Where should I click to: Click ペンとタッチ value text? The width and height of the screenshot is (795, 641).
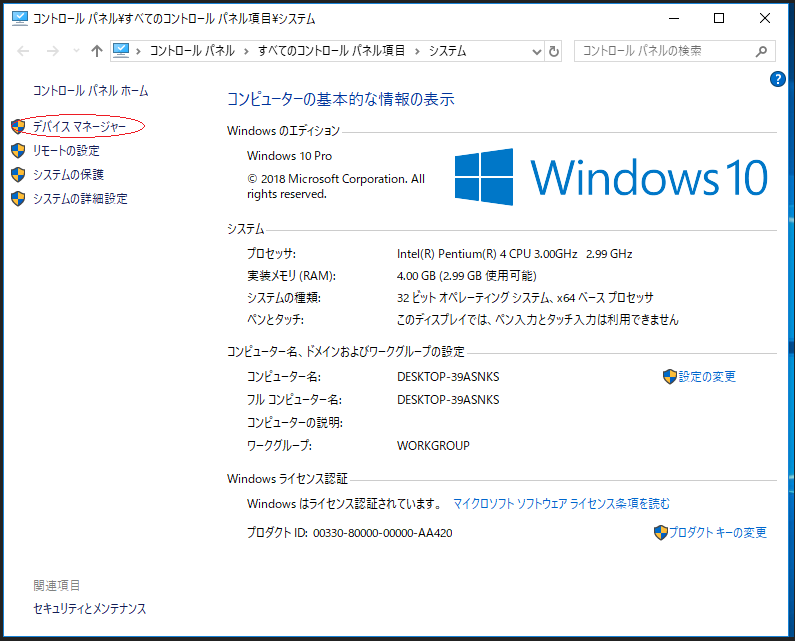pos(537,319)
